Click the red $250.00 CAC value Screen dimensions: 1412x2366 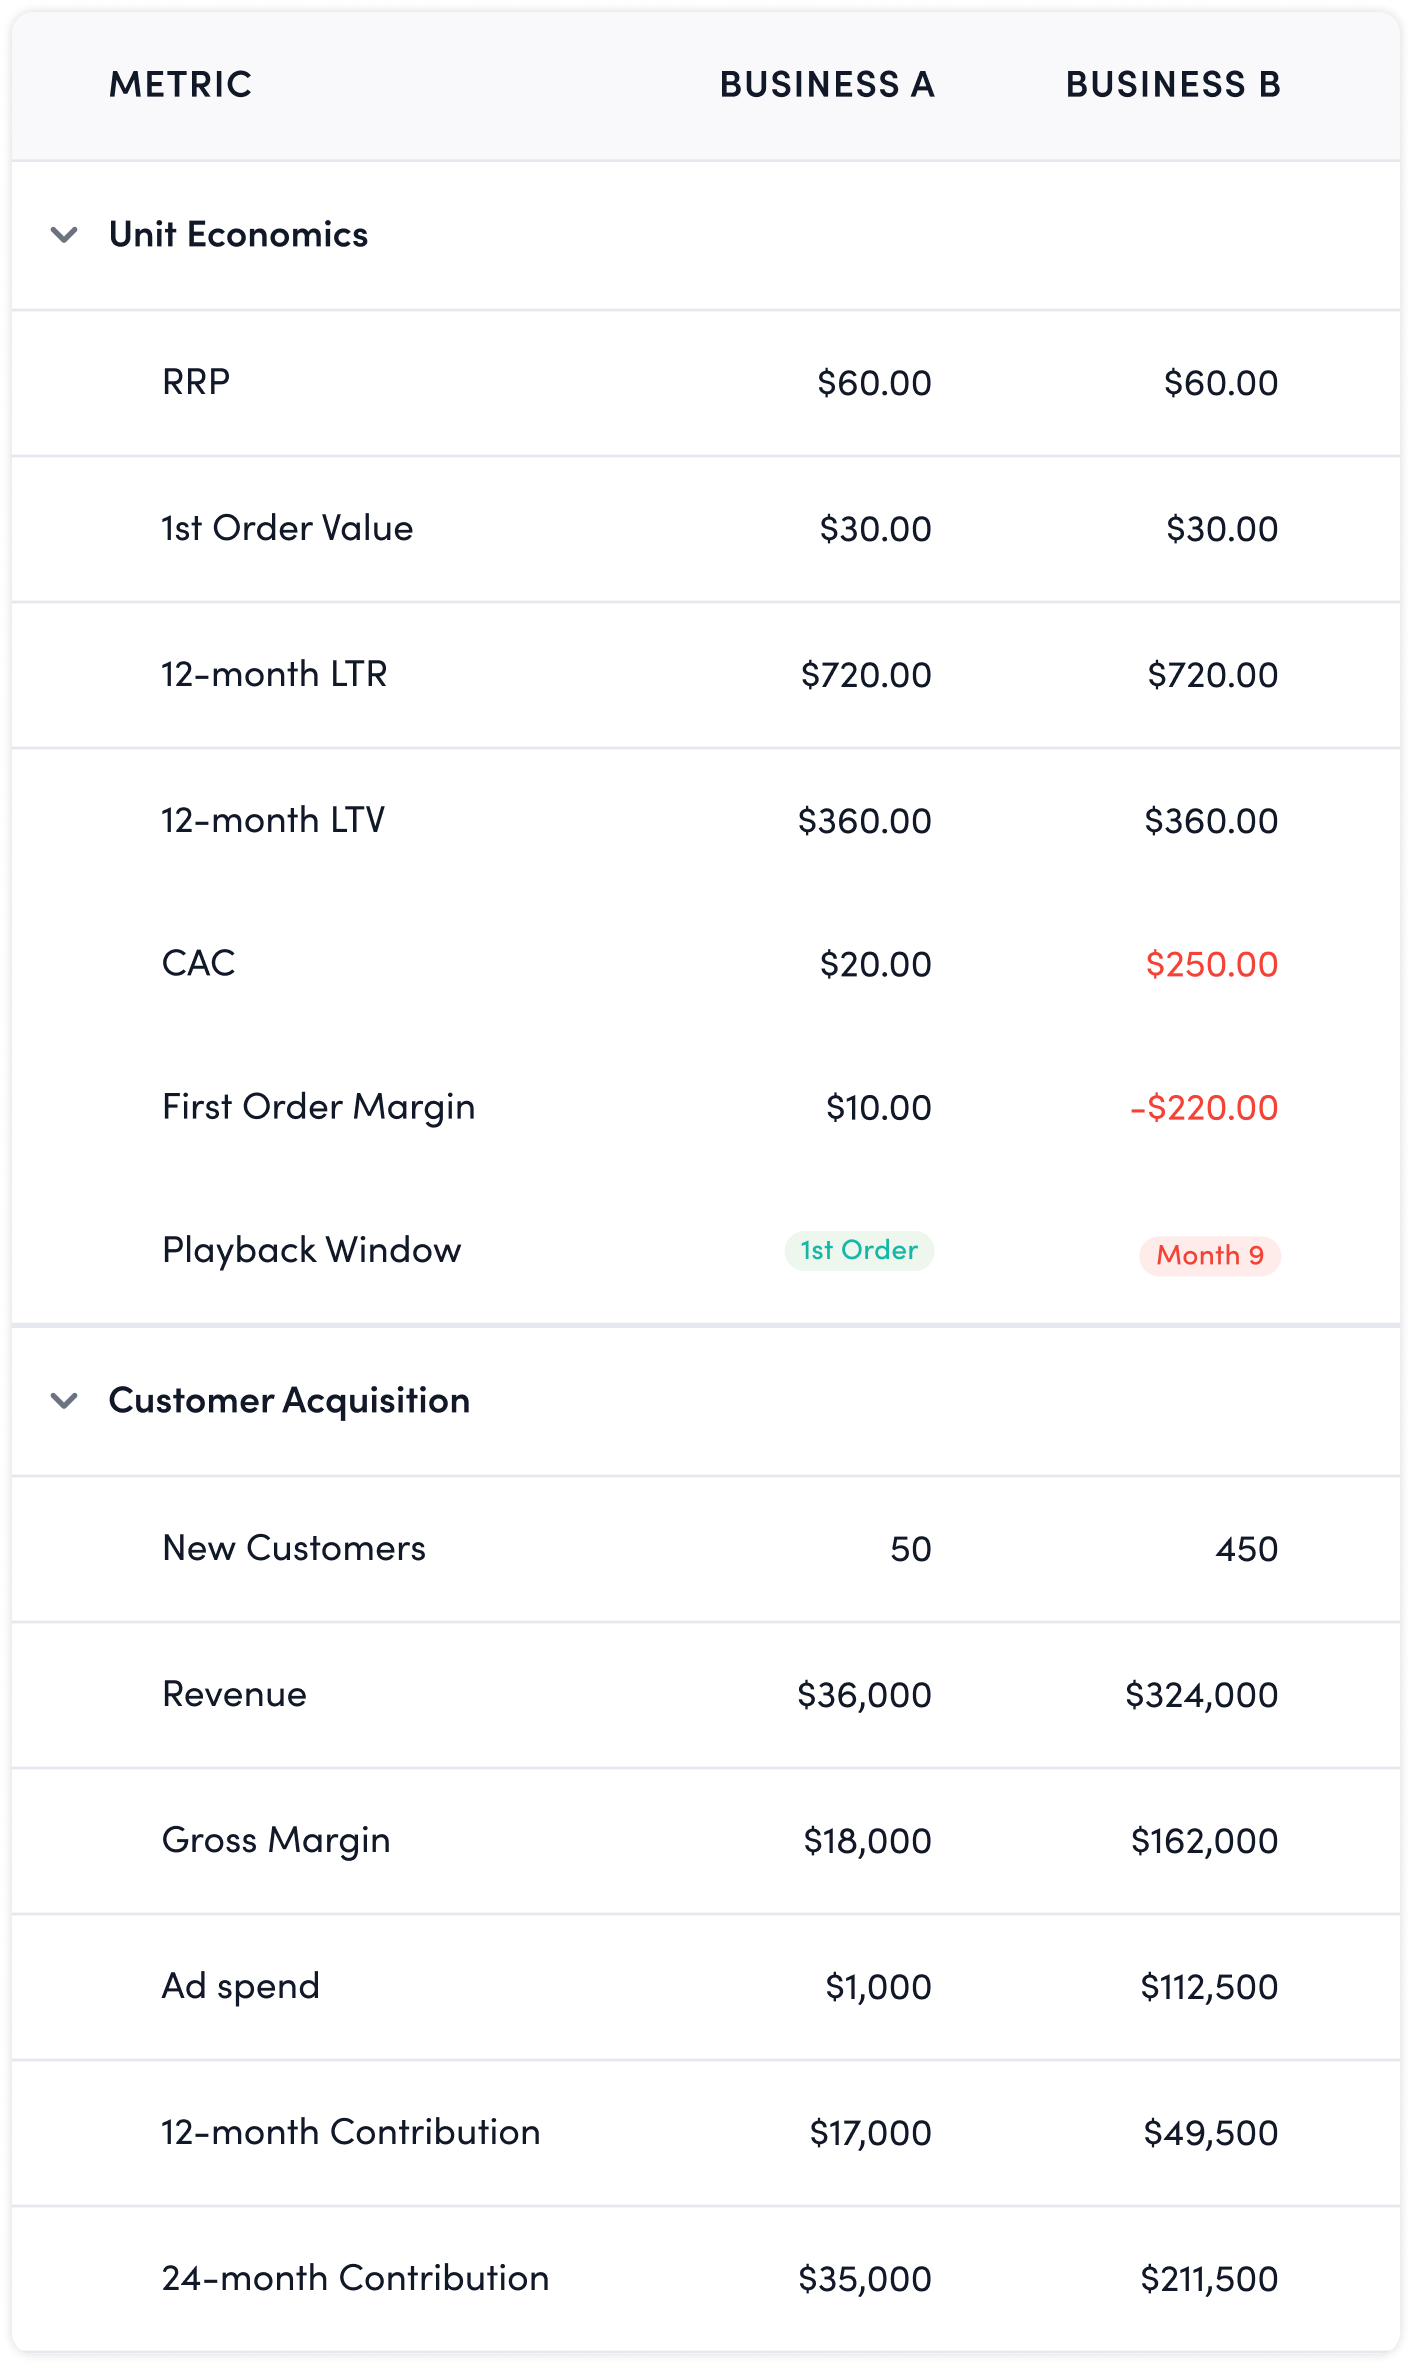point(1211,964)
